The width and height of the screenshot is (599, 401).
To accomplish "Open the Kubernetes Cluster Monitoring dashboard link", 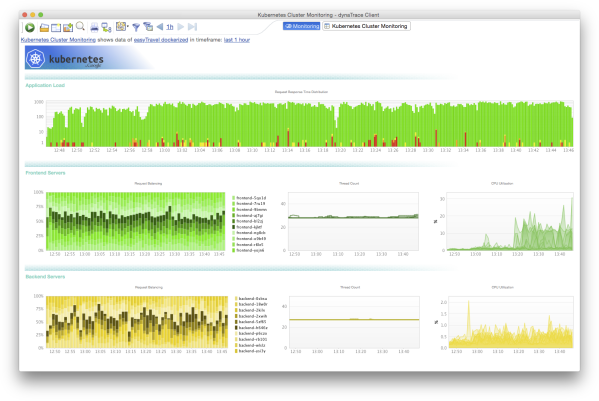I will pyautogui.click(x=58, y=40).
